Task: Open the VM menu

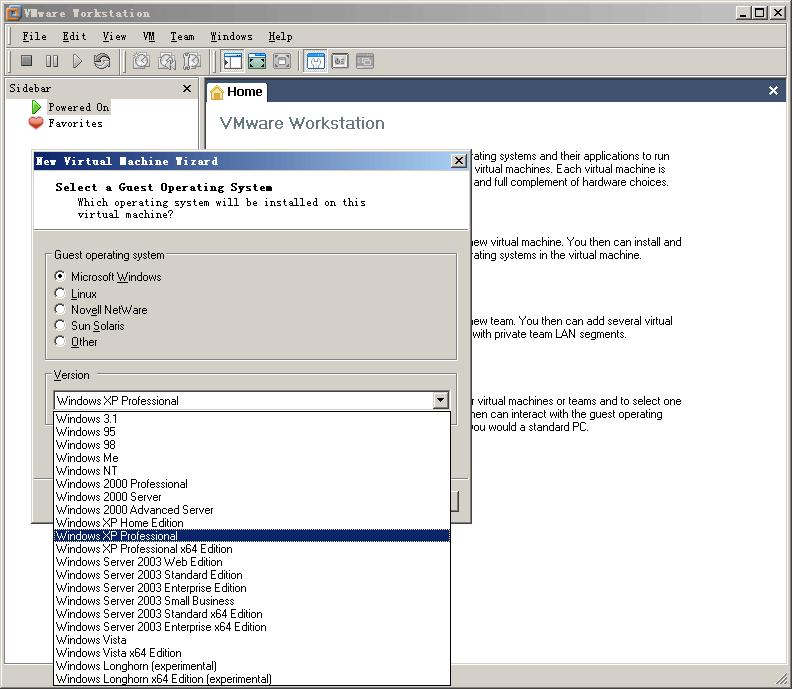Action: click(x=148, y=36)
